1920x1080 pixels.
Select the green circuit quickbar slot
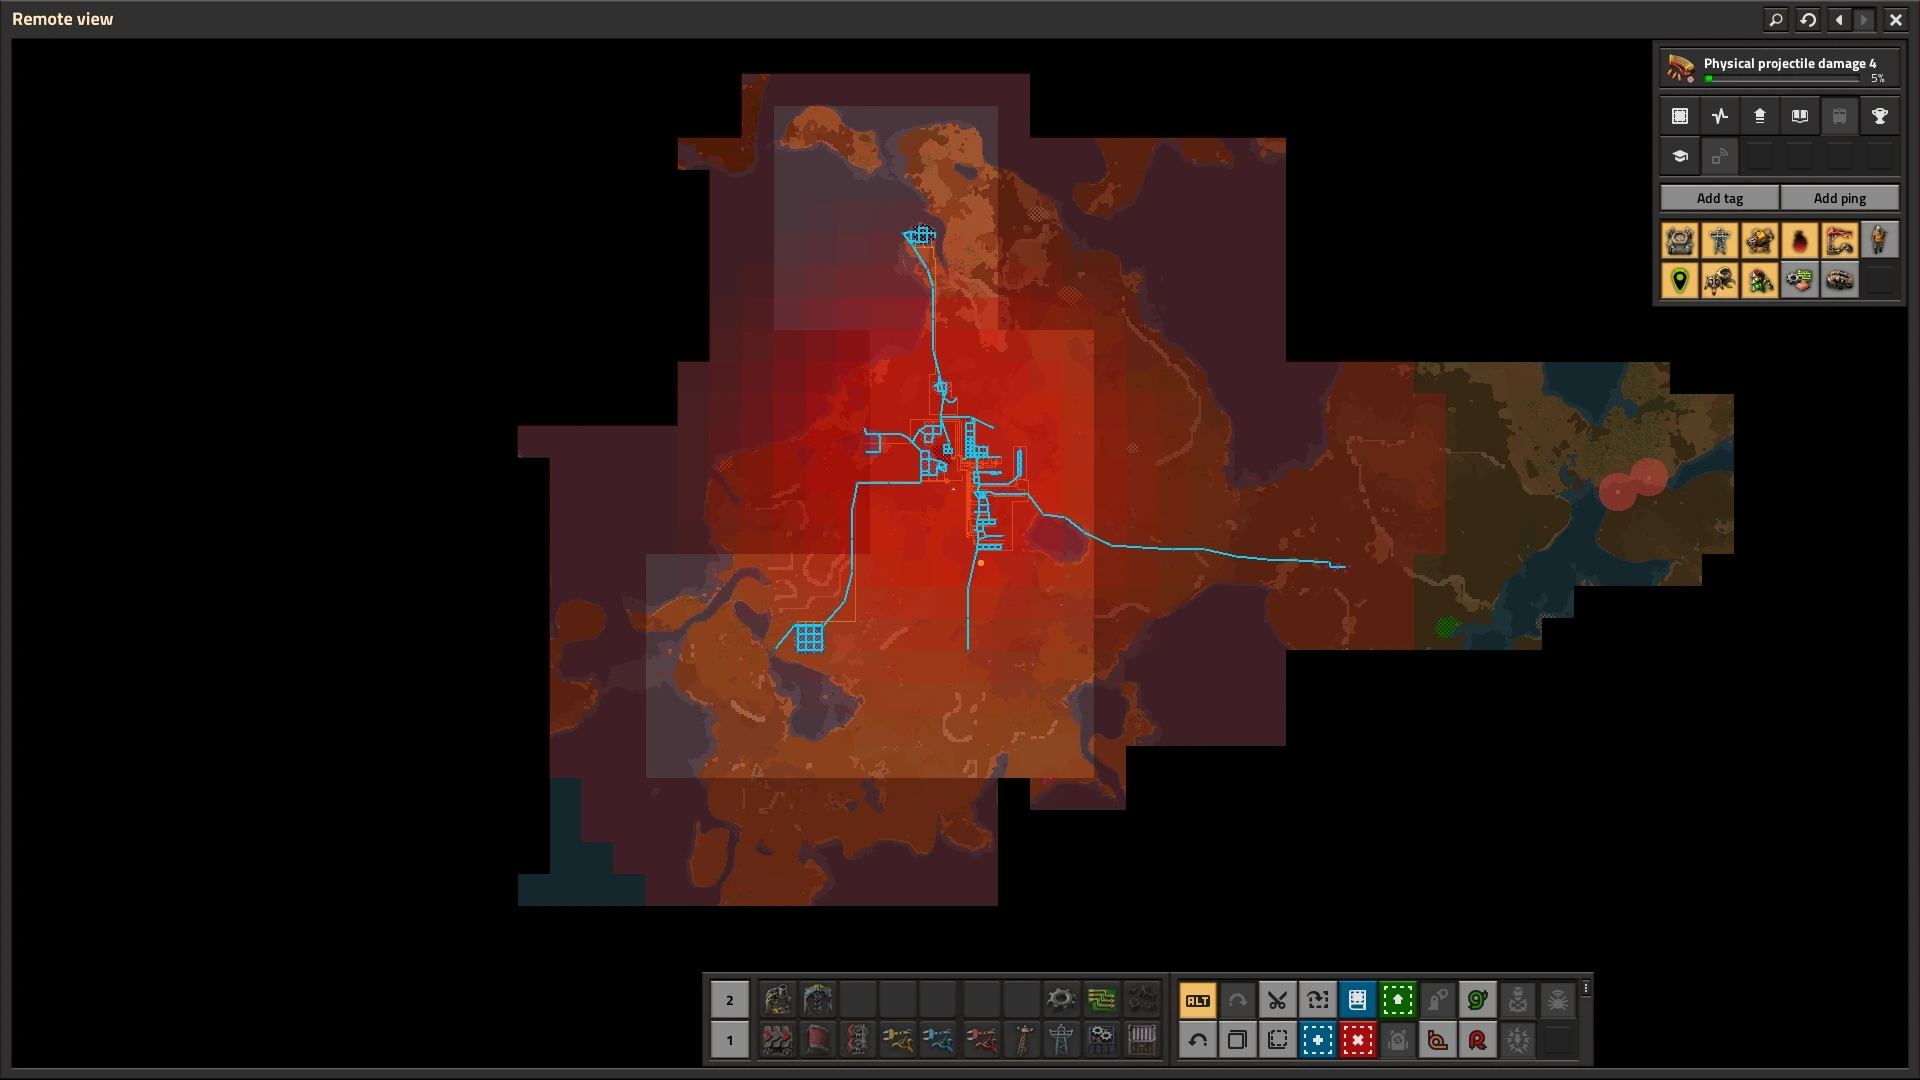pos(1101,999)
